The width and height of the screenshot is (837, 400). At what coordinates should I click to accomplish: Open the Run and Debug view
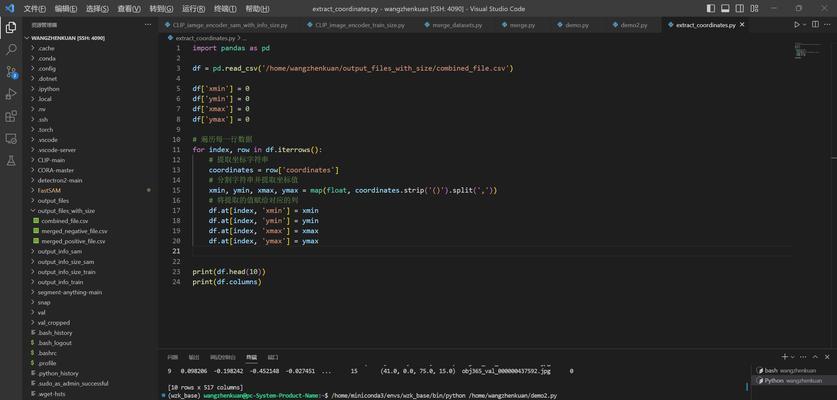pos(11,94)
